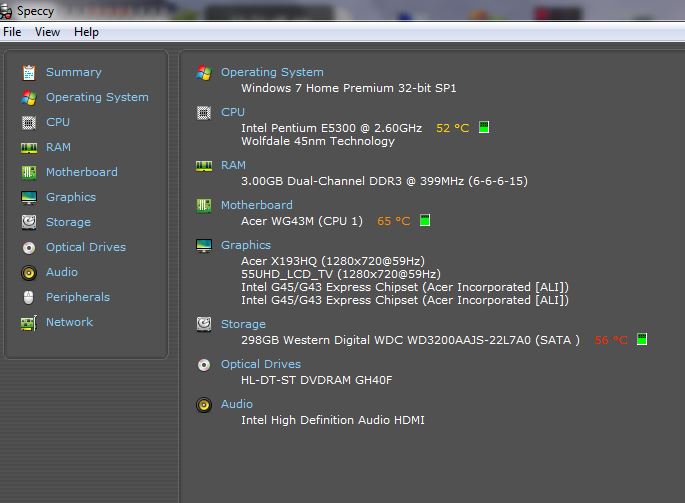Click the green CPU temperature indicator icon
The height and width of the screenshot is (503, 685).
(x=484, y=127)
